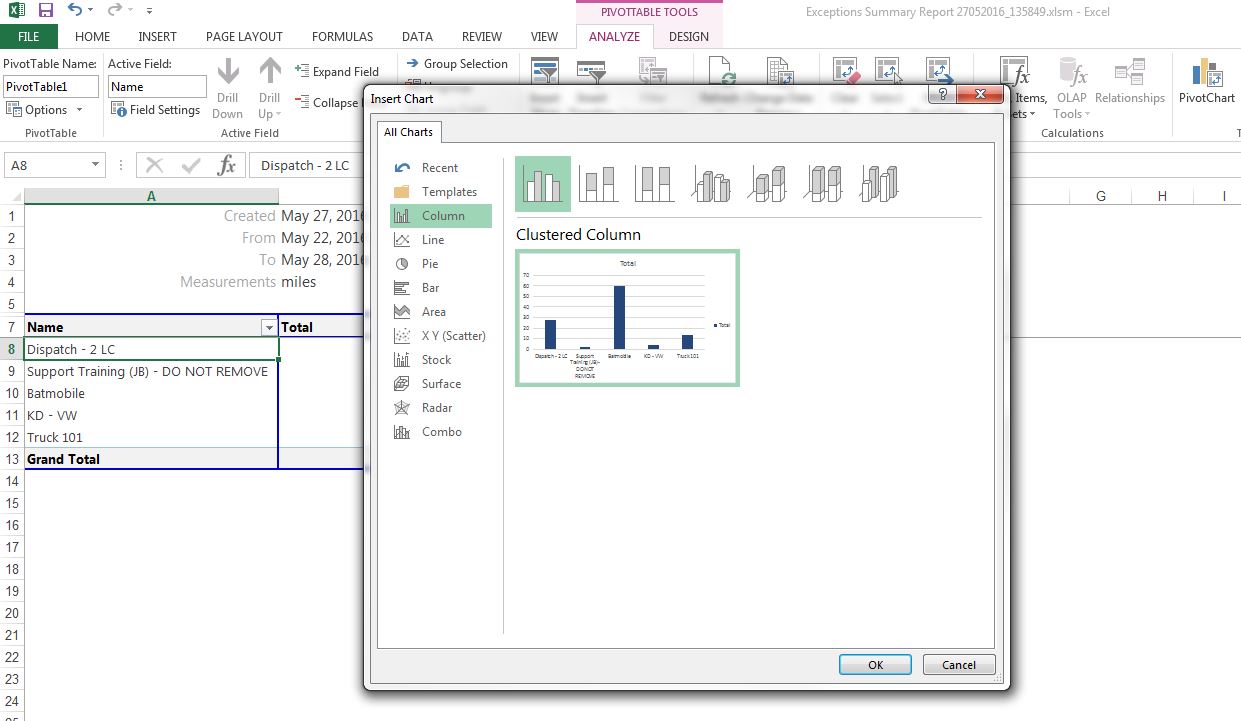Choose Radar chart category
This screenshot has height=721, width=1241.
click(441, 408)
